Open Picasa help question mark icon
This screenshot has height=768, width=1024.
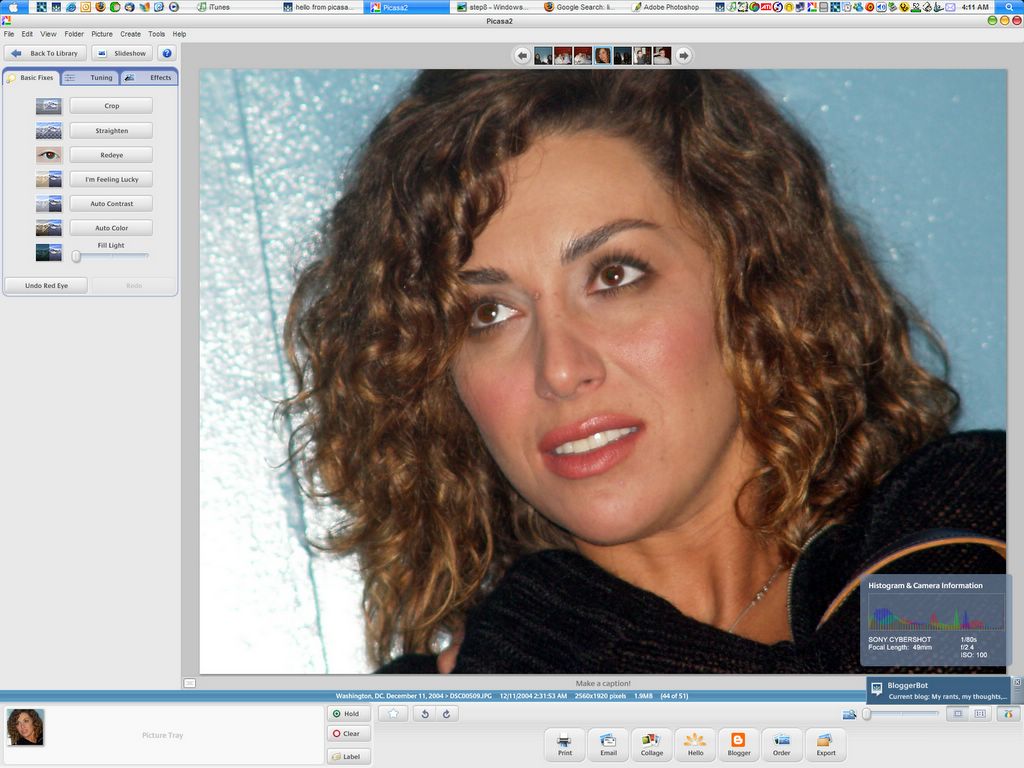[167, 54]
